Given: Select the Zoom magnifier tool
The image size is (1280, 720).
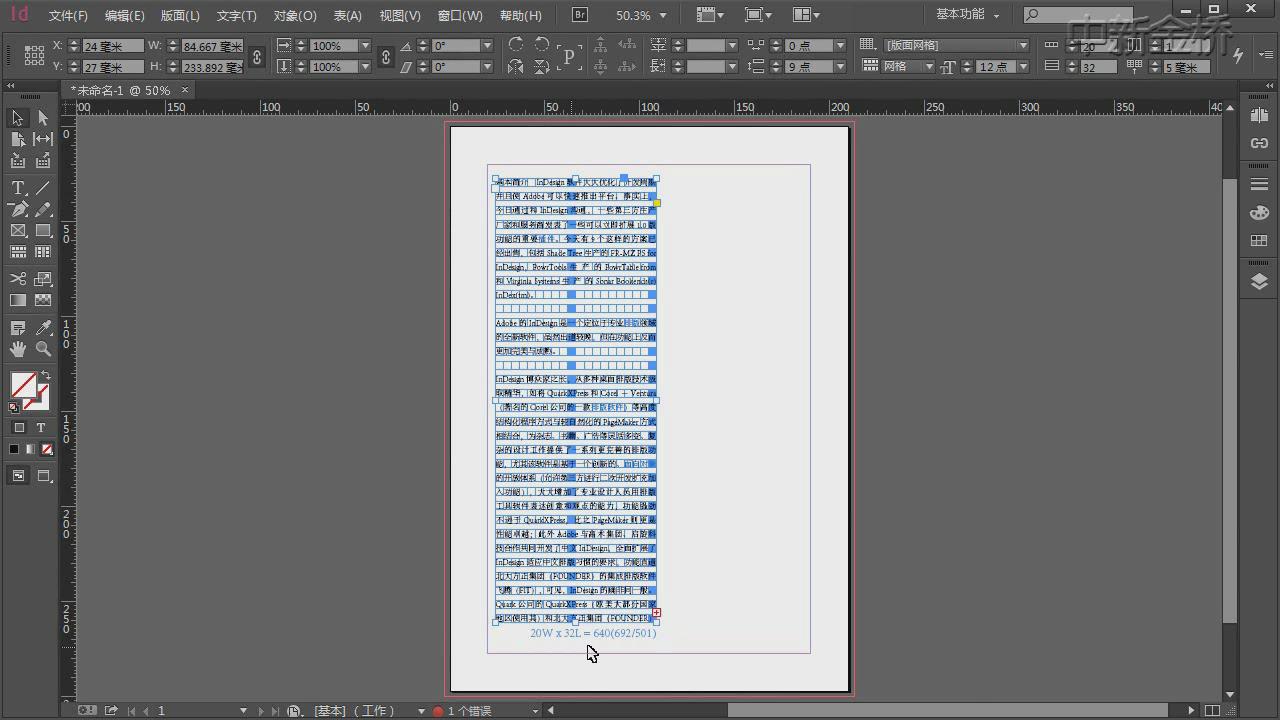Looking at the screenshot, I should click(x=43, y=349).
